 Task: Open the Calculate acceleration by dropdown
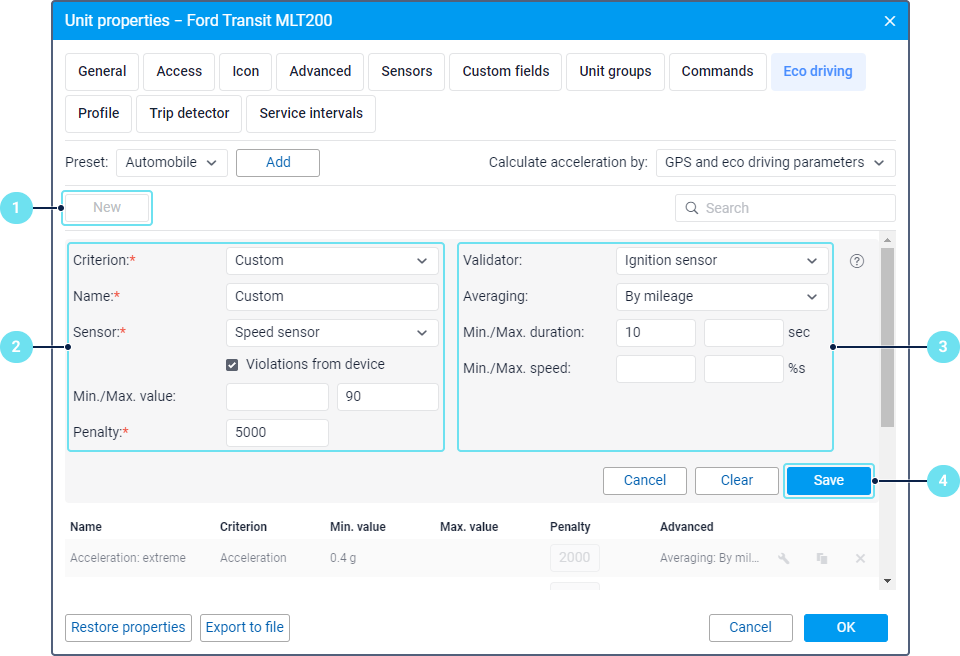pyautogui.click(x=775, y=163)
